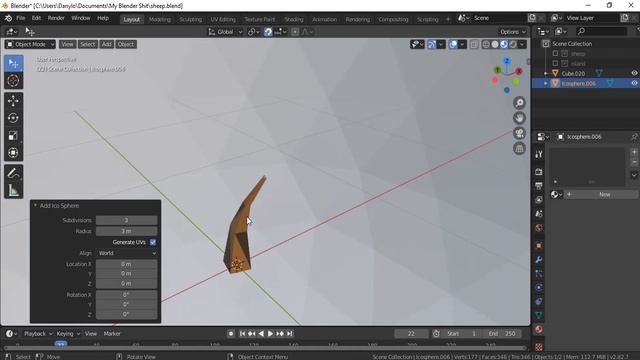Open the Render menu
640x360 pixels.
56,18
